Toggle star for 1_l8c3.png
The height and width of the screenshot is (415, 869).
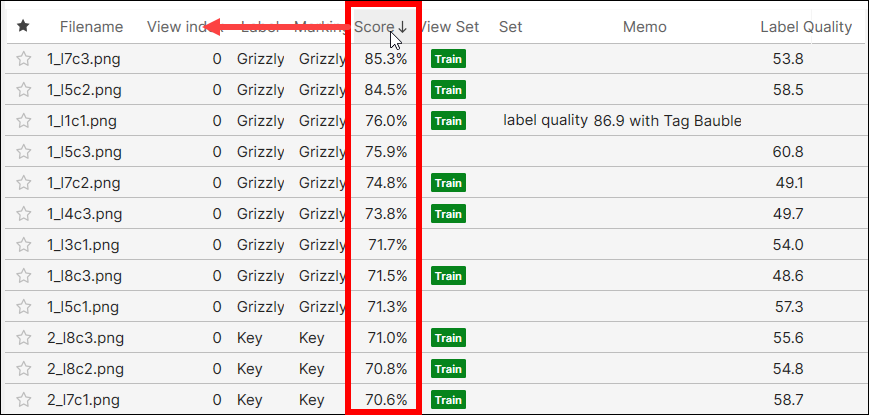(x=24, y=276)
